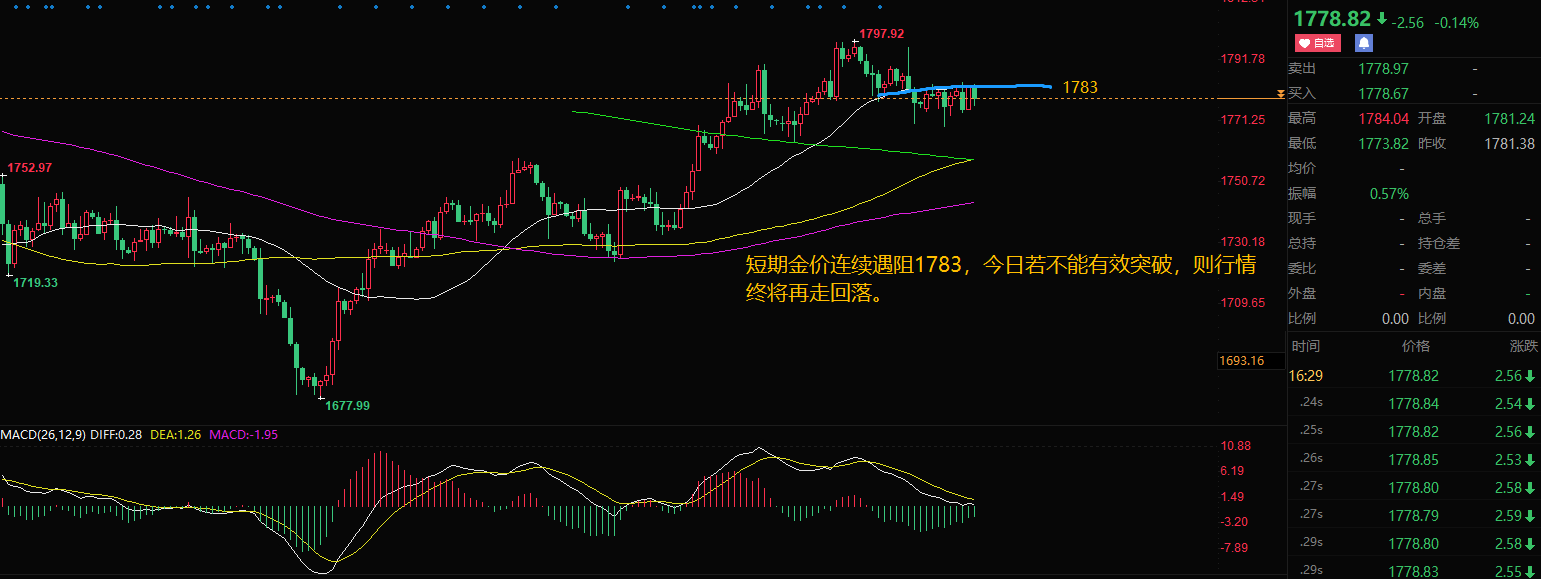Click the 1719.33 price marker
This screenshot has height=579, width=1541.
tap(35, 283)
